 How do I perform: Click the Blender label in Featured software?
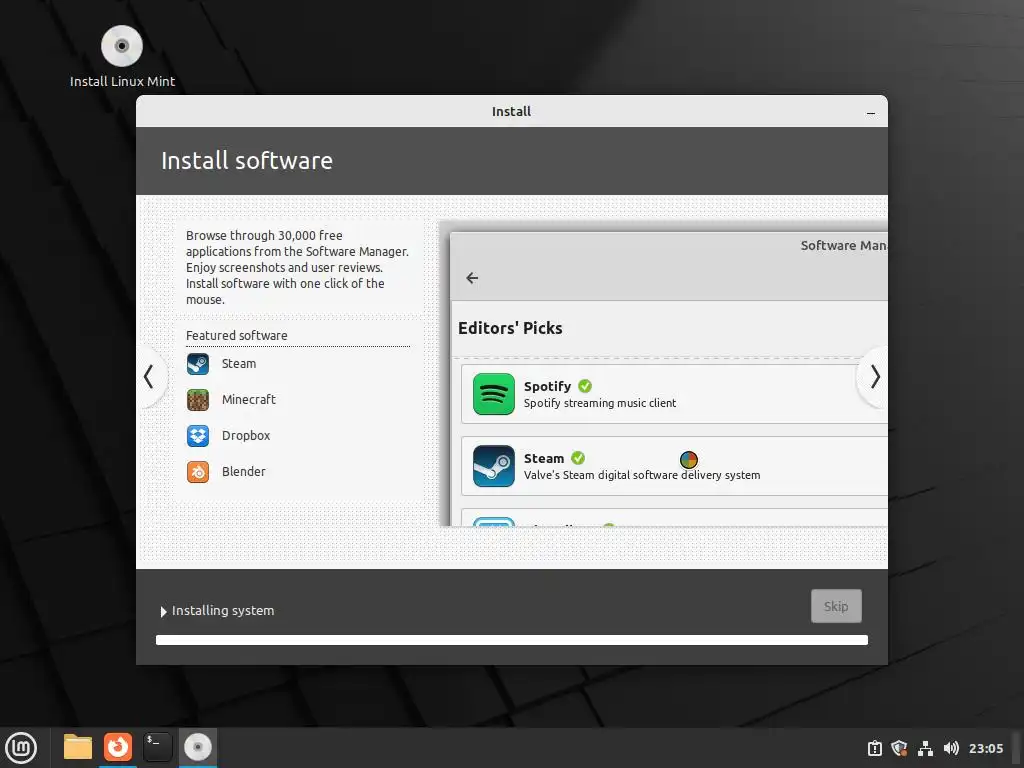click(244, 472)
